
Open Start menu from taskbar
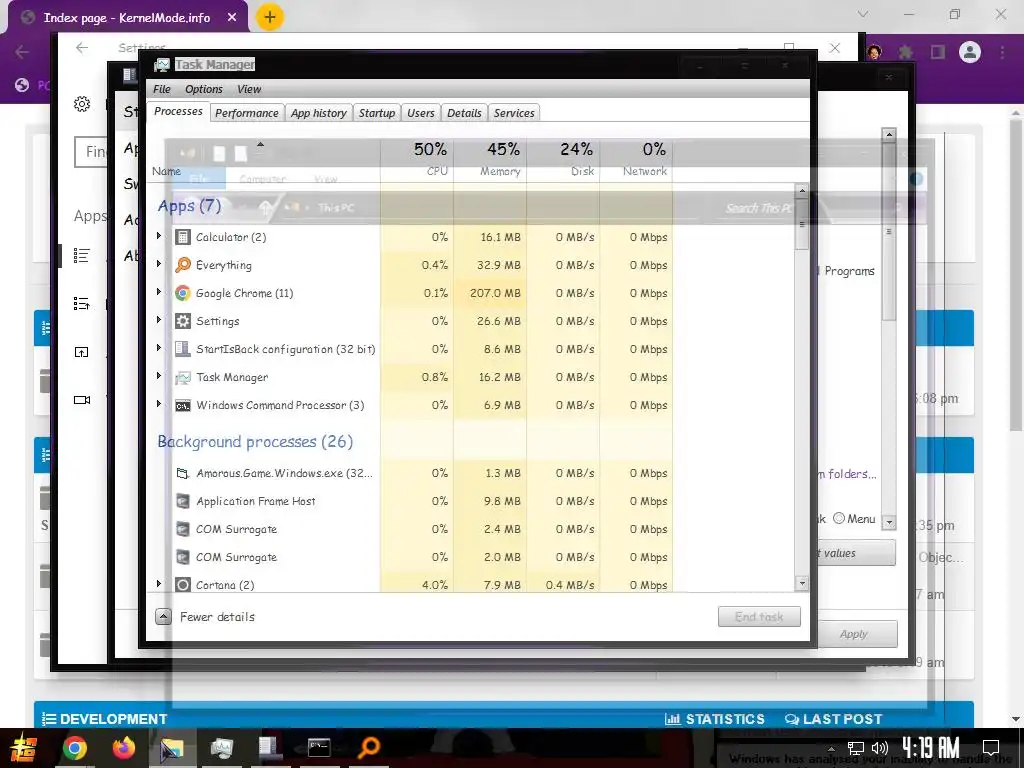[x=24, y=748]
